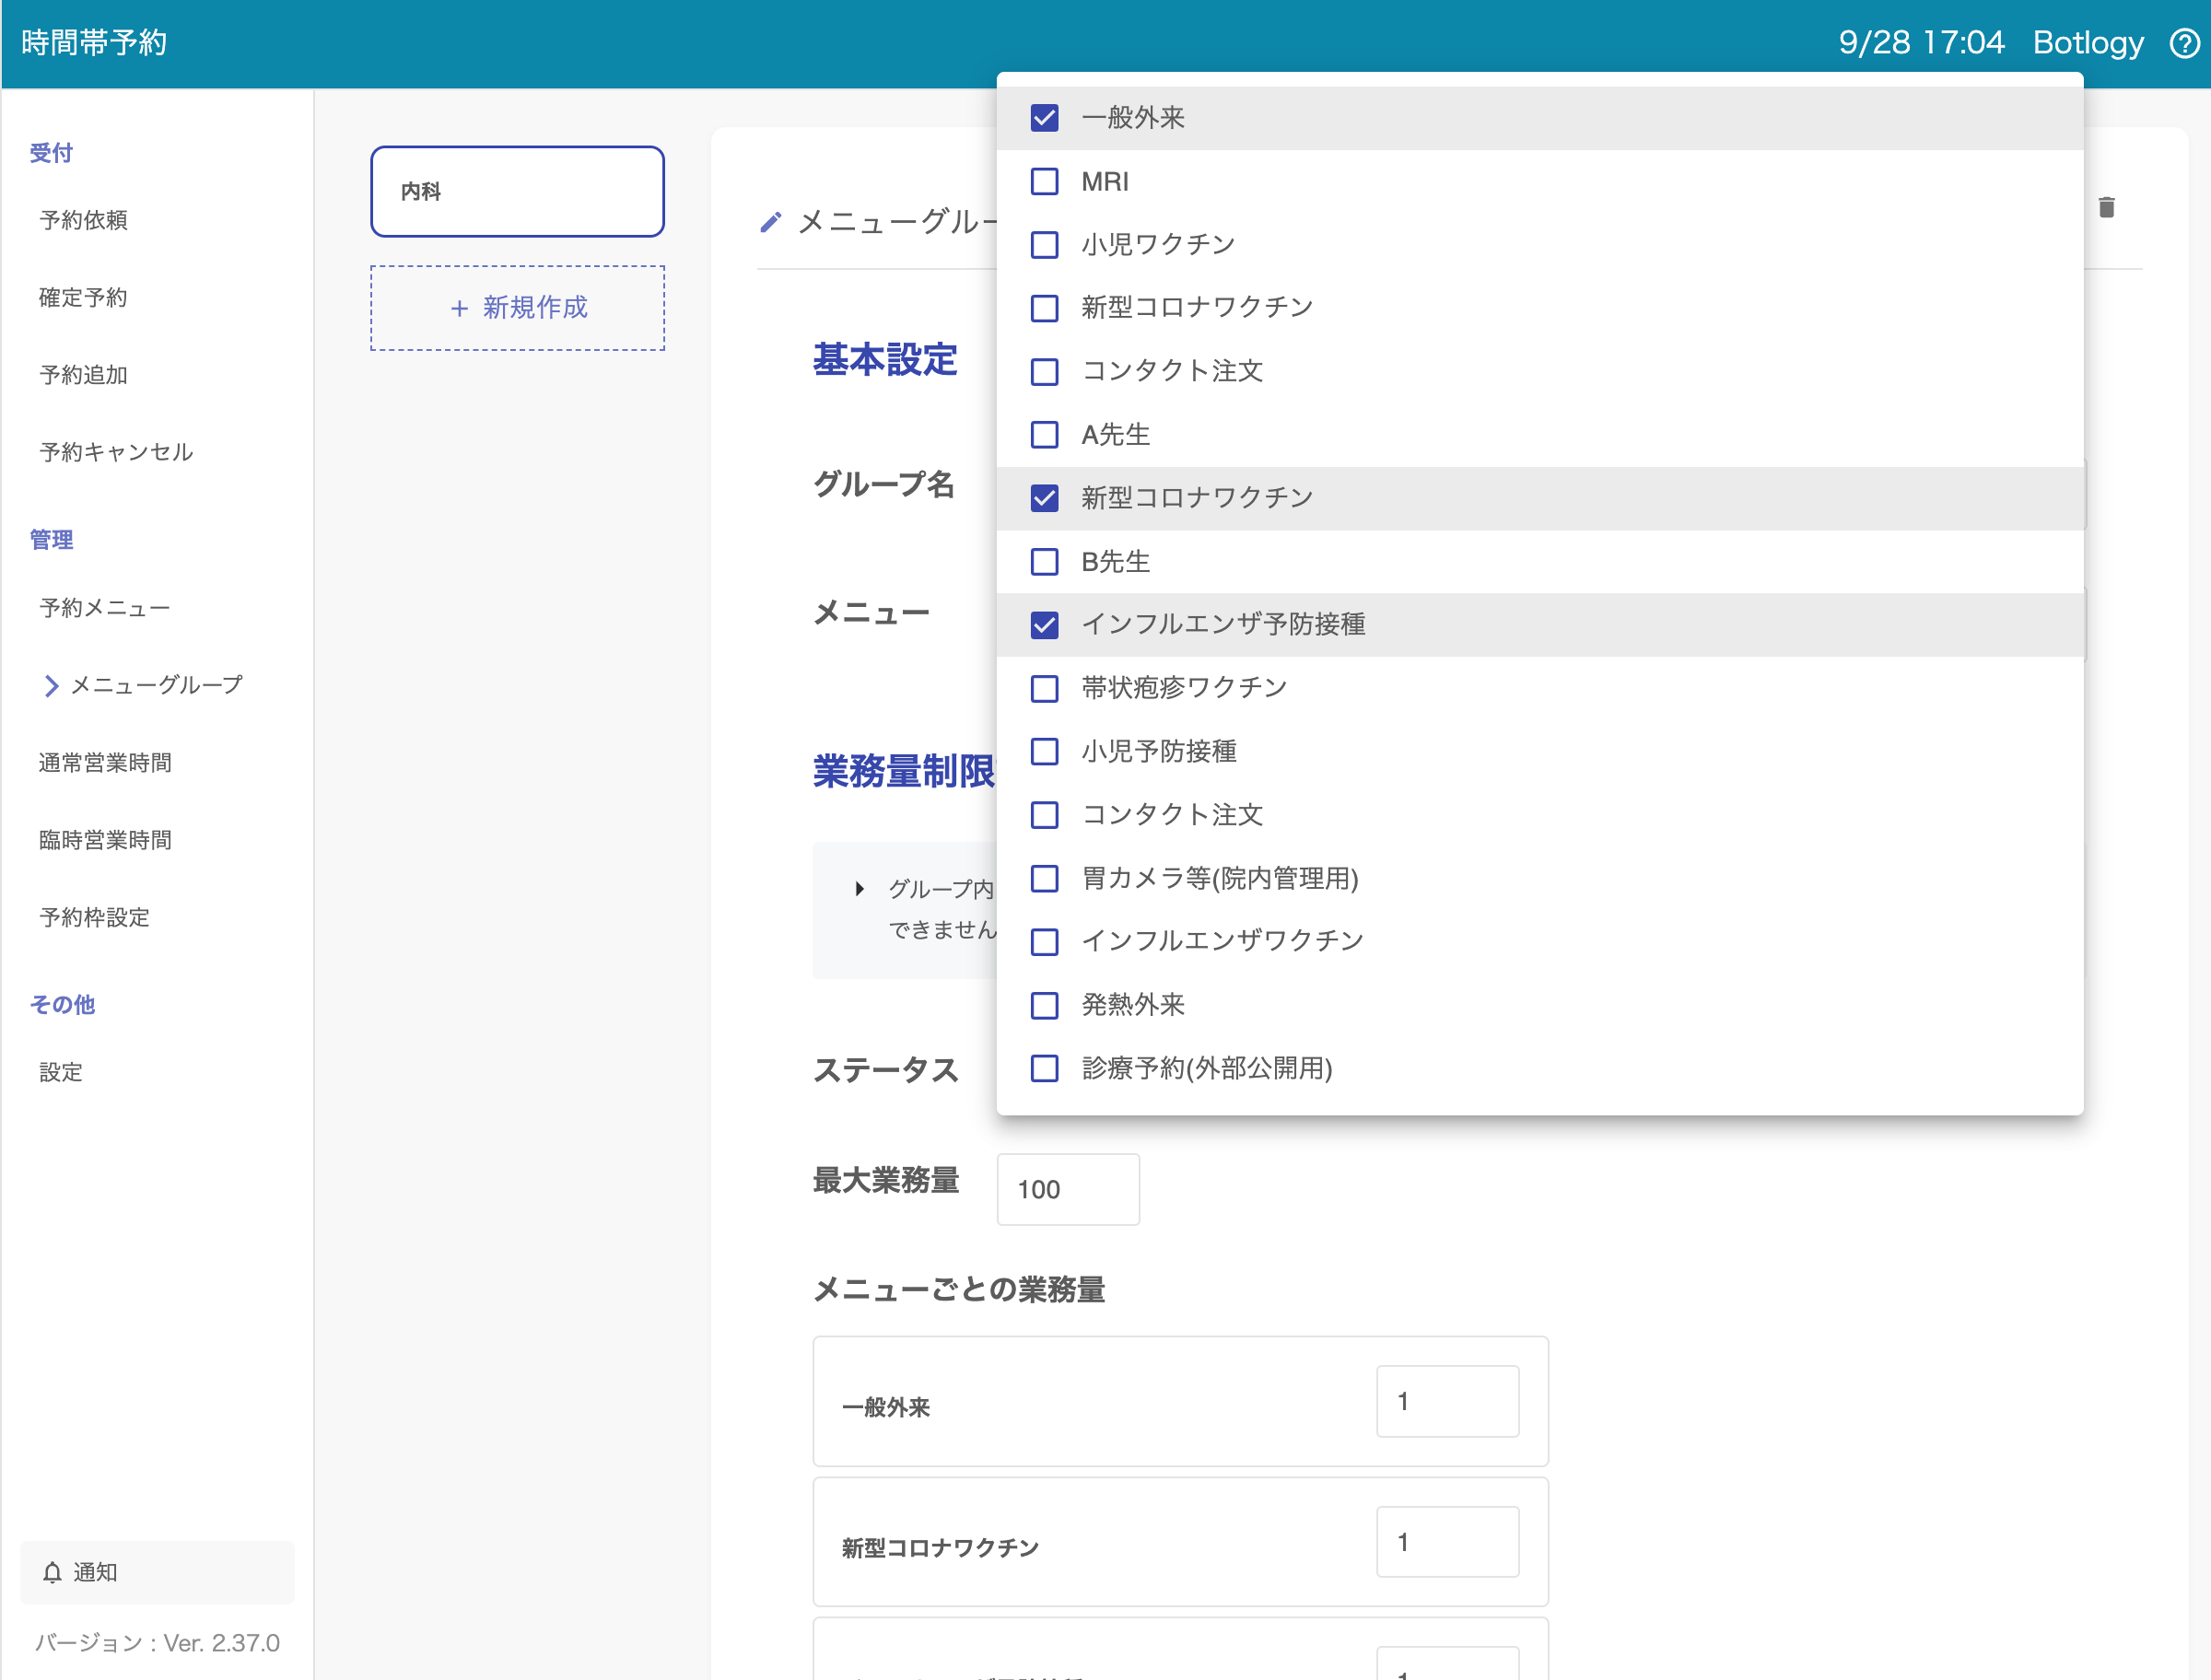Expand the グループ内 disclosure triangle
This screenshot has width=2211, height=1680.
859,888
